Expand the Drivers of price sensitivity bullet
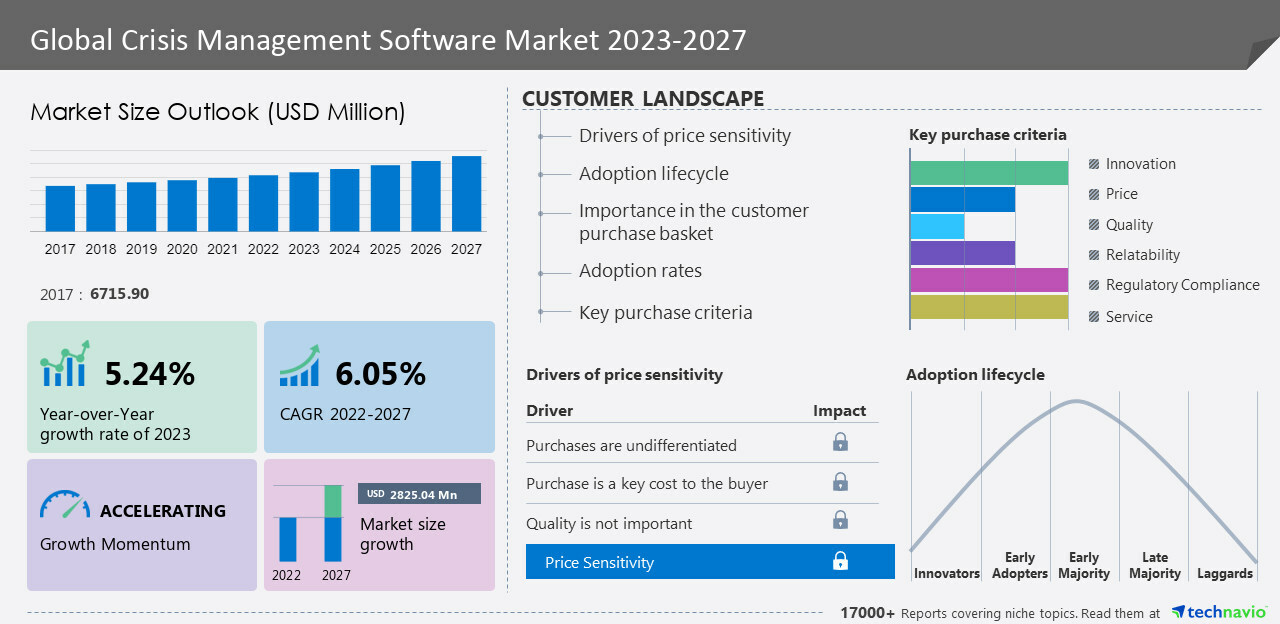The image size is (1280, 624). (x=684, y=135)
